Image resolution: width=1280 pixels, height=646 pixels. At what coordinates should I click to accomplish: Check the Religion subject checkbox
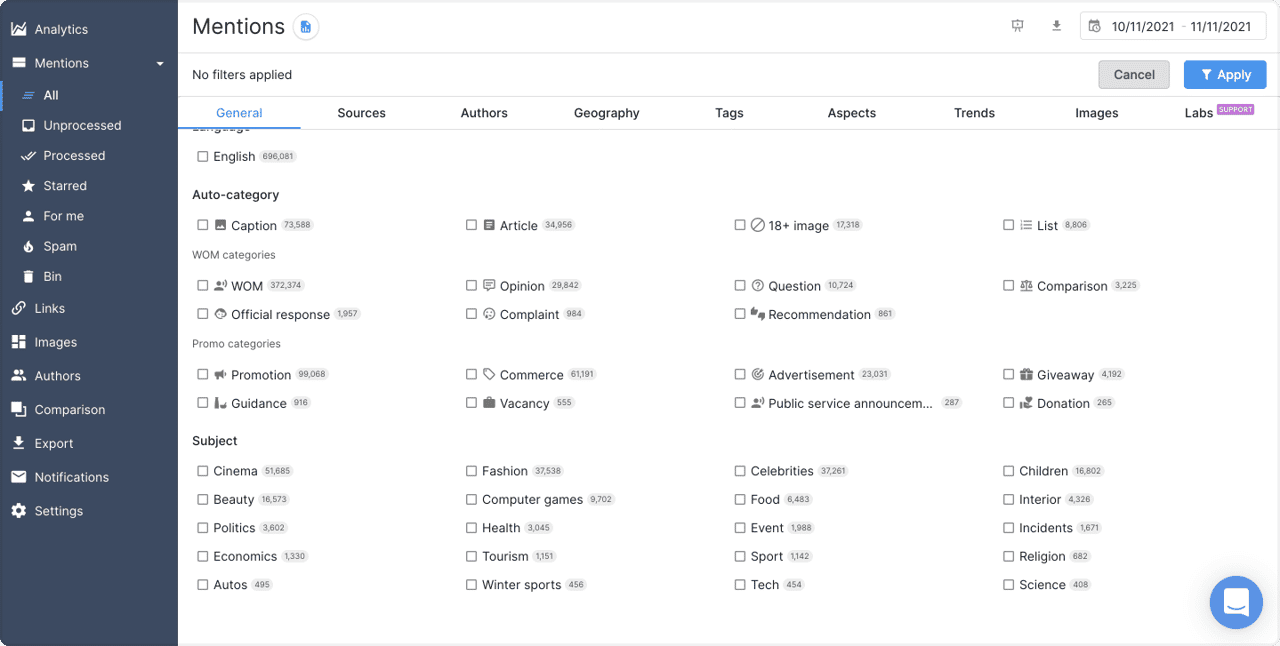pyautogui.click(x=1008, y=556)
